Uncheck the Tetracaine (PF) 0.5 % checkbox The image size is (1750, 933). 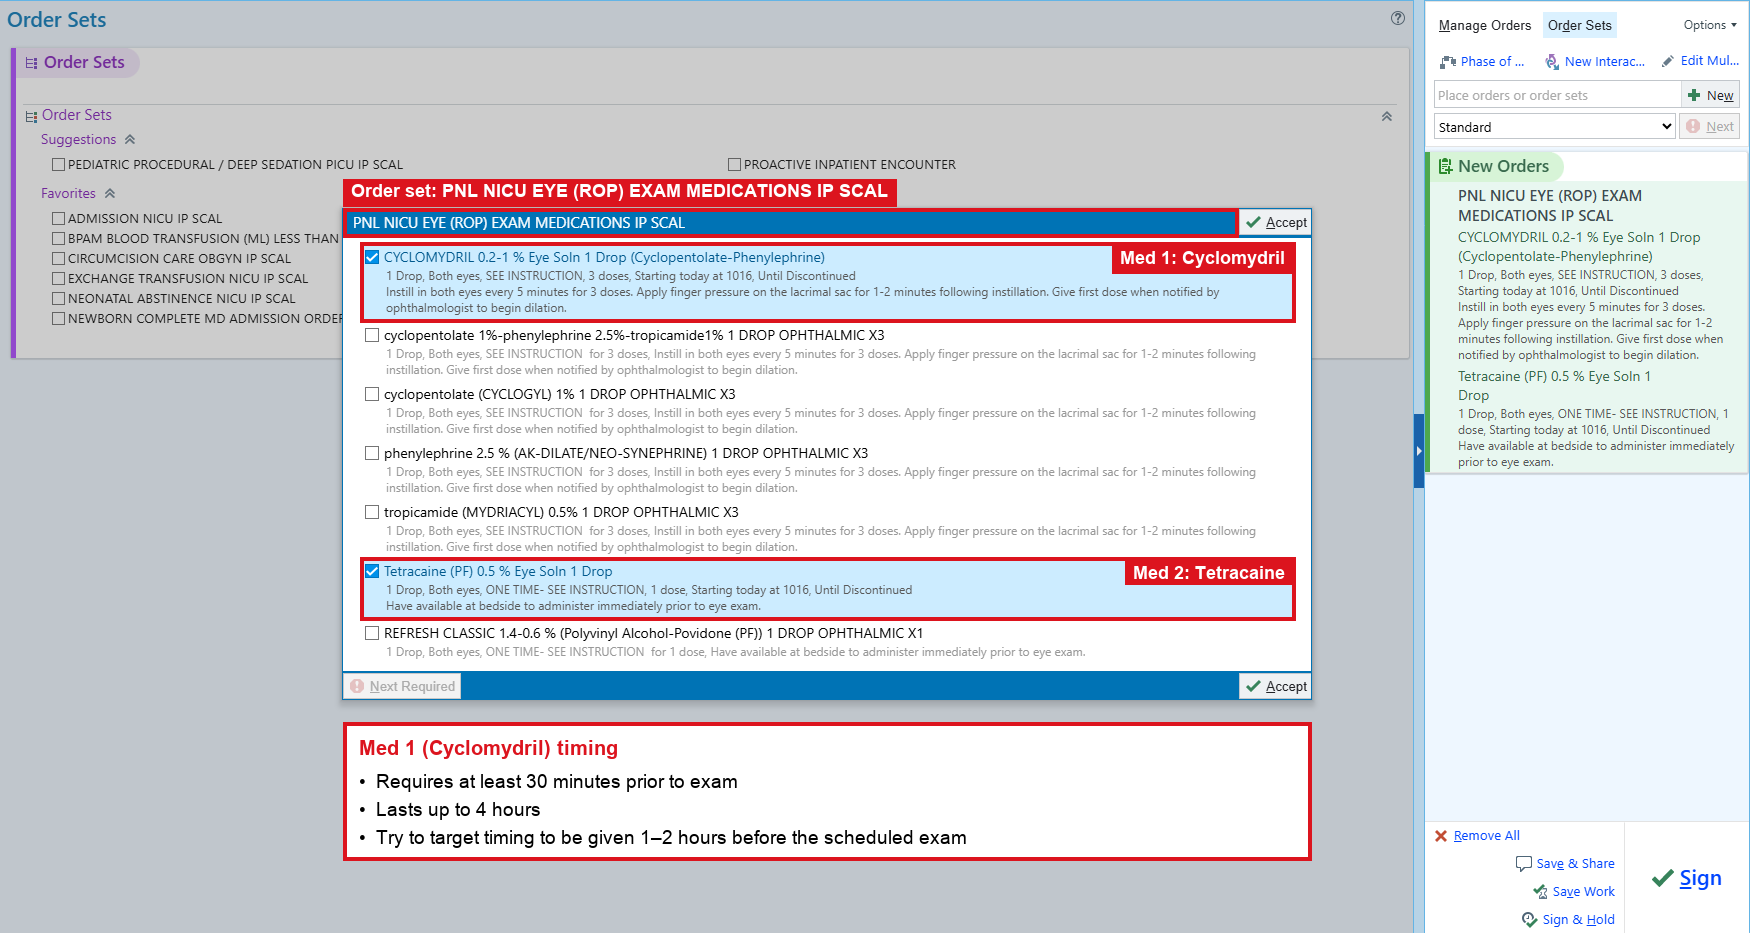point(372,571)
